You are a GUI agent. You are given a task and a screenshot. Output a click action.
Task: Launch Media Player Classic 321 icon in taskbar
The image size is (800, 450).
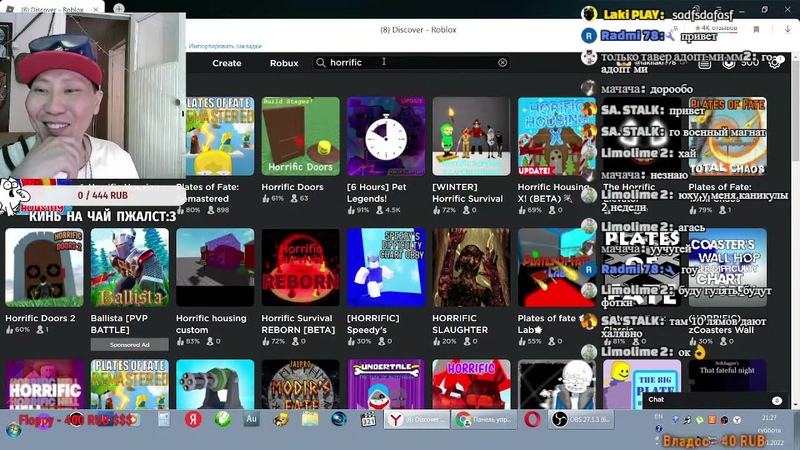(x=368, y=420)
